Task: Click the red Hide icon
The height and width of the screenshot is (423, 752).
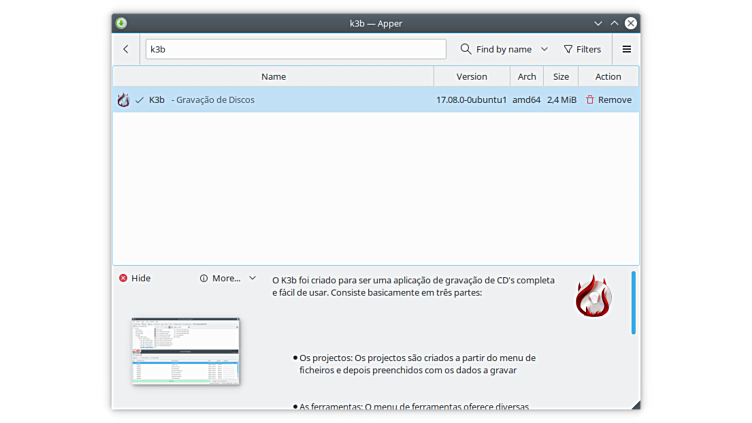Action: [123, 278]
